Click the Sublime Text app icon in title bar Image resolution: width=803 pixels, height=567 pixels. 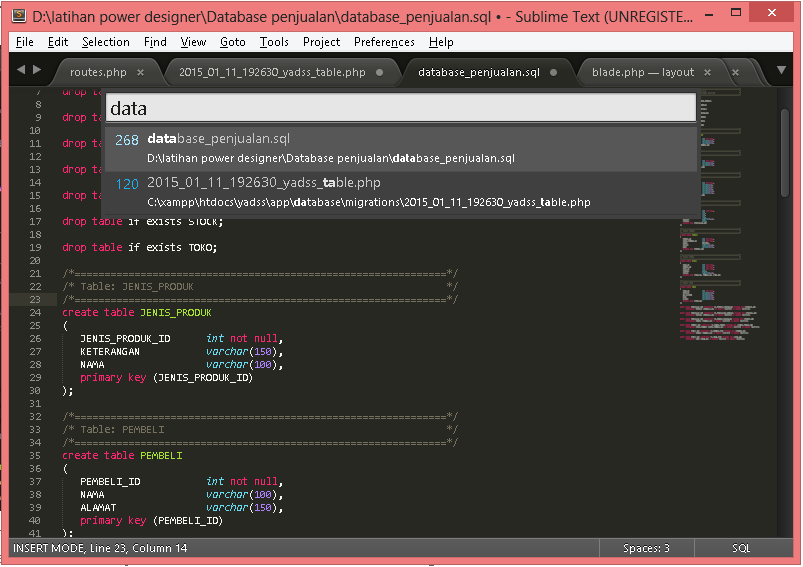point(19,16)
